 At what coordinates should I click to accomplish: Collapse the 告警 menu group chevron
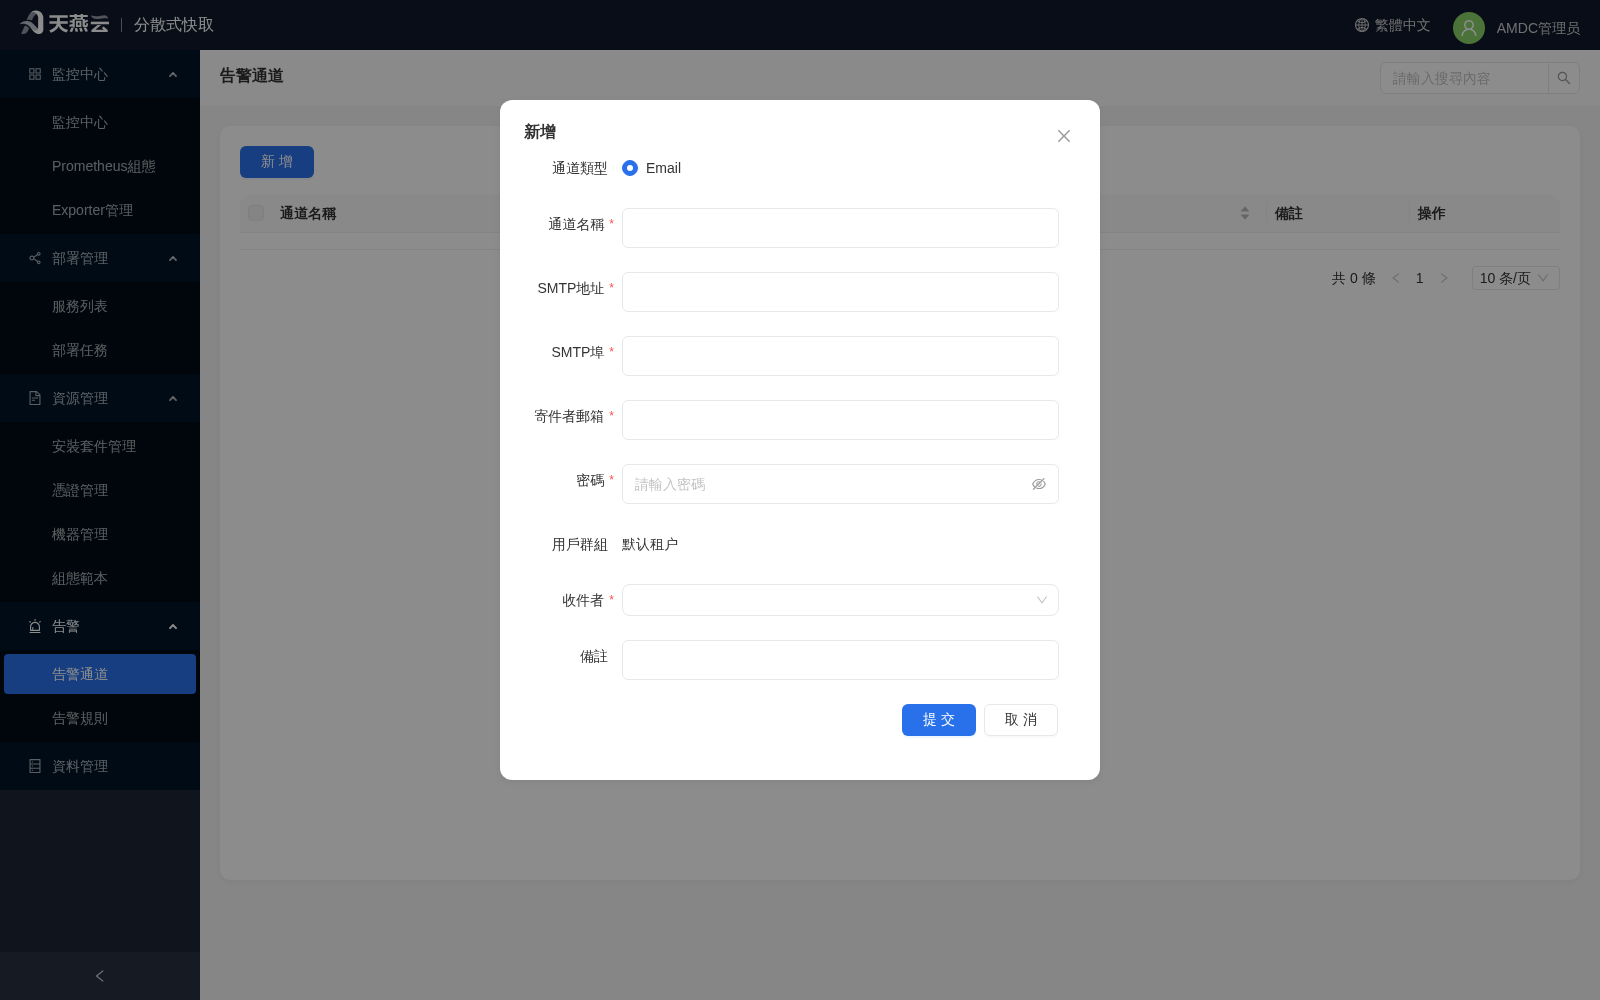point(173,626)
